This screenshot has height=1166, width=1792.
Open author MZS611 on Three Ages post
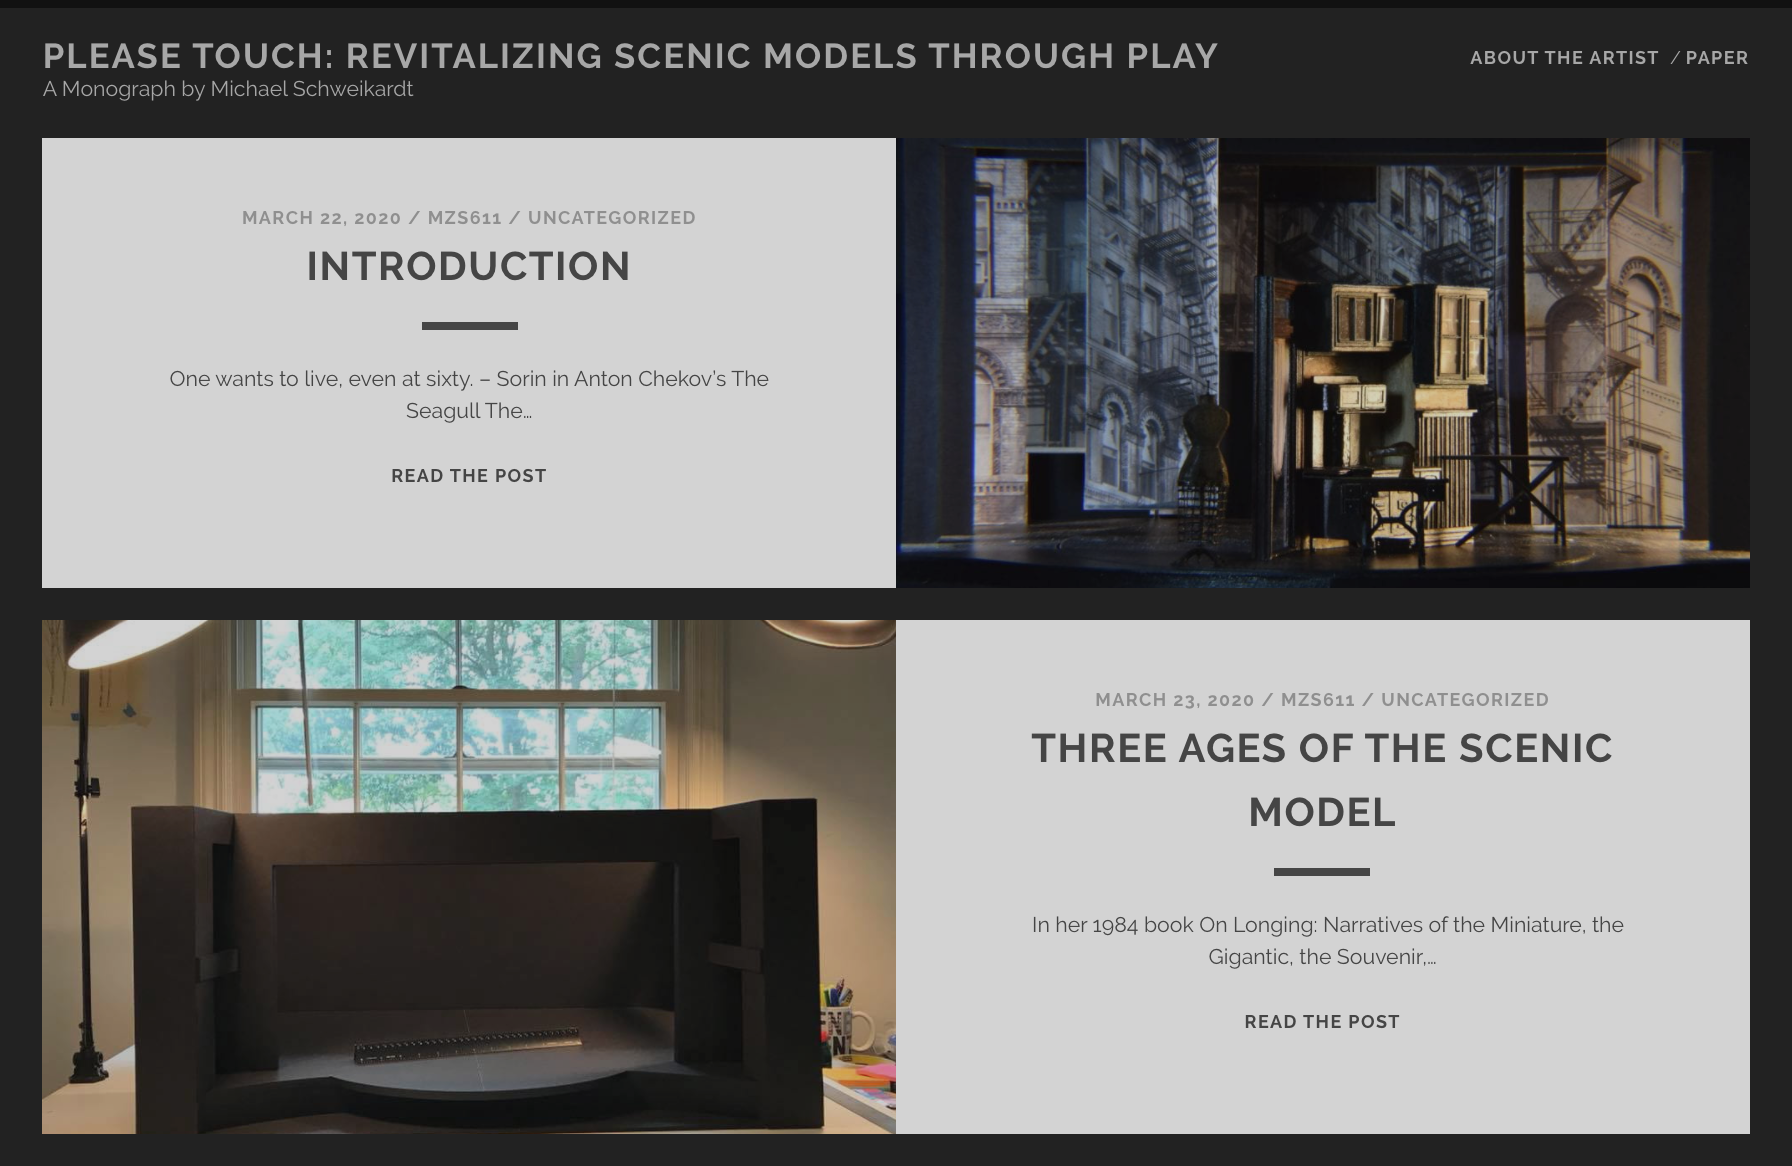(x=1318, y=700)
